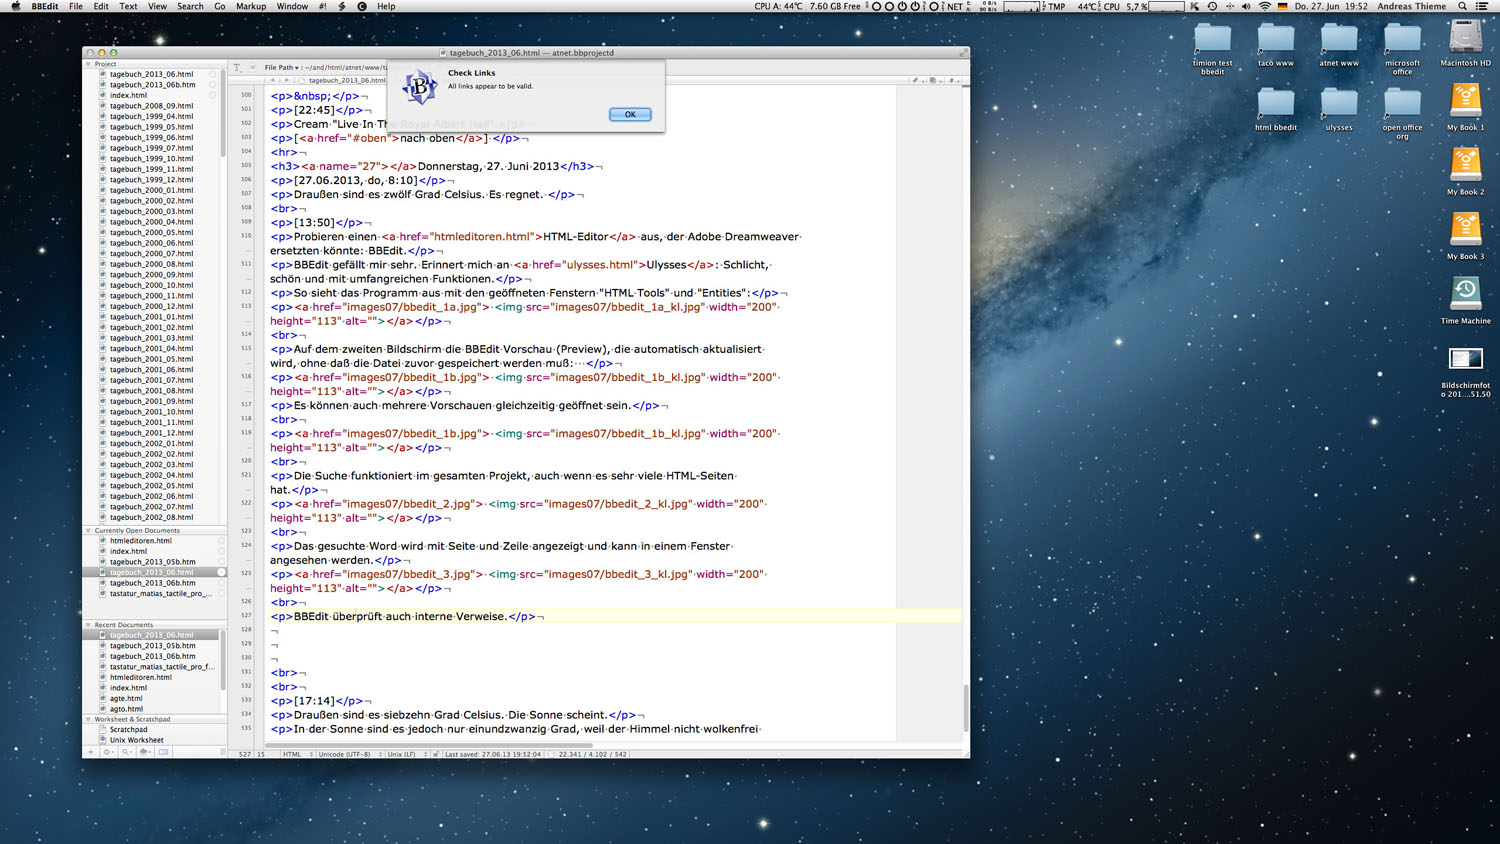The width and height of the screenshot is (1500, 844).
Task: Open the html bbedit desktop folder
Action: pyautogui.click(x=1275, y=104)
